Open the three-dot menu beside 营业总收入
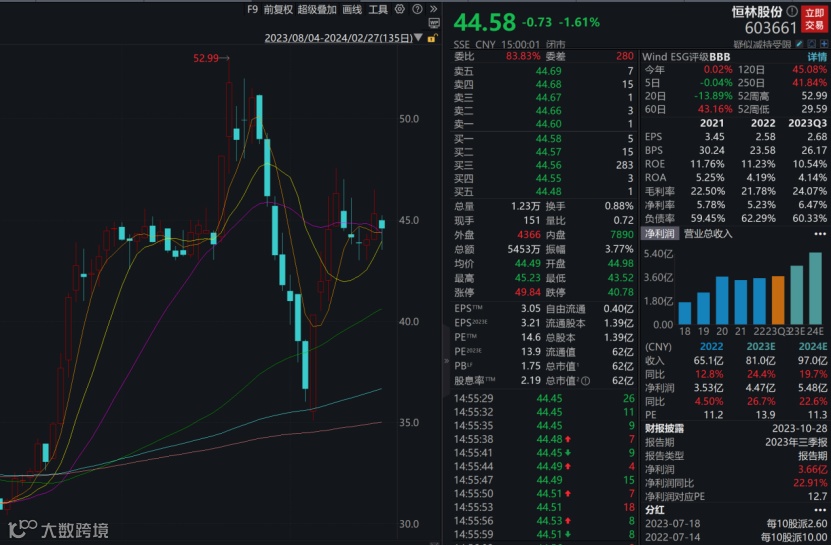 click(x=820, y=234)
